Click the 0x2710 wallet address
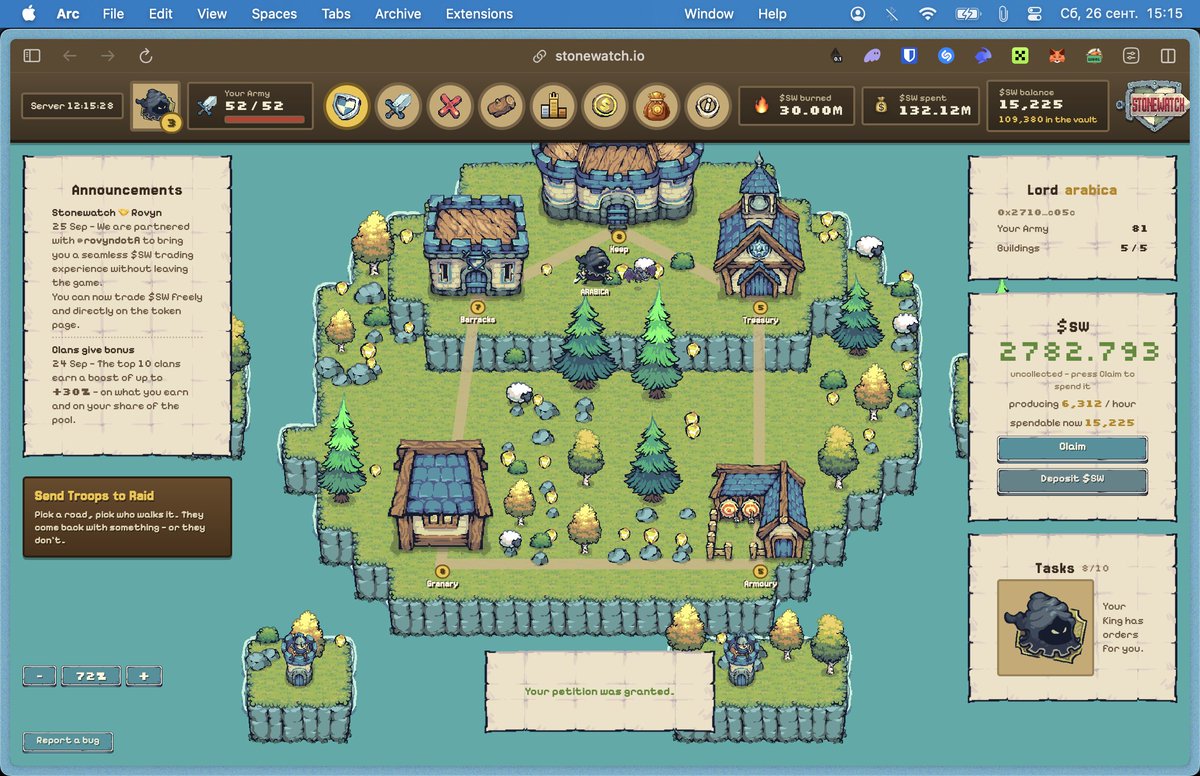 coord(1036,212)
